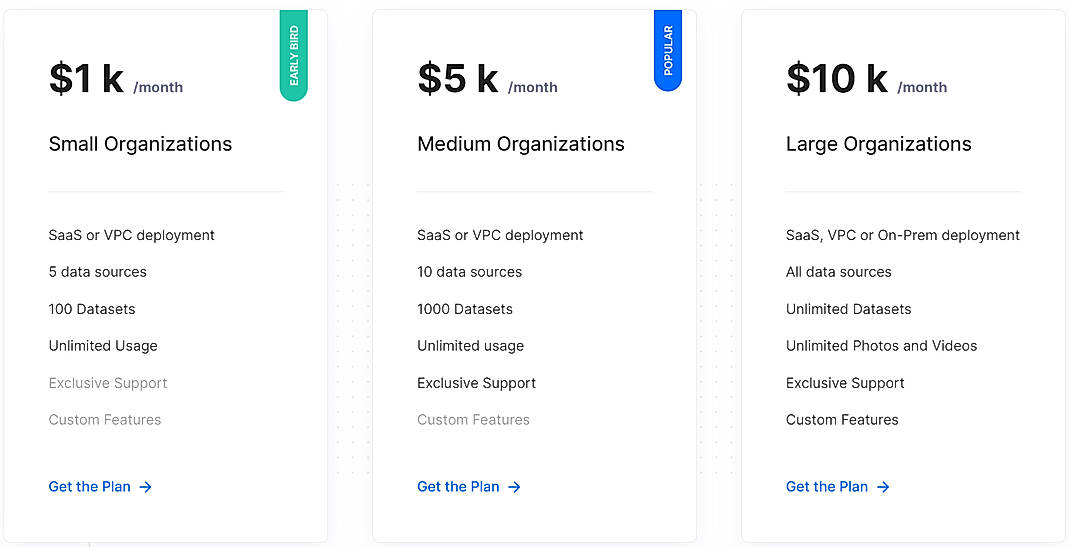The image size is (1070, 547).
Task: Click 'All data sources' feature text
Action: (x=839, y=271)
